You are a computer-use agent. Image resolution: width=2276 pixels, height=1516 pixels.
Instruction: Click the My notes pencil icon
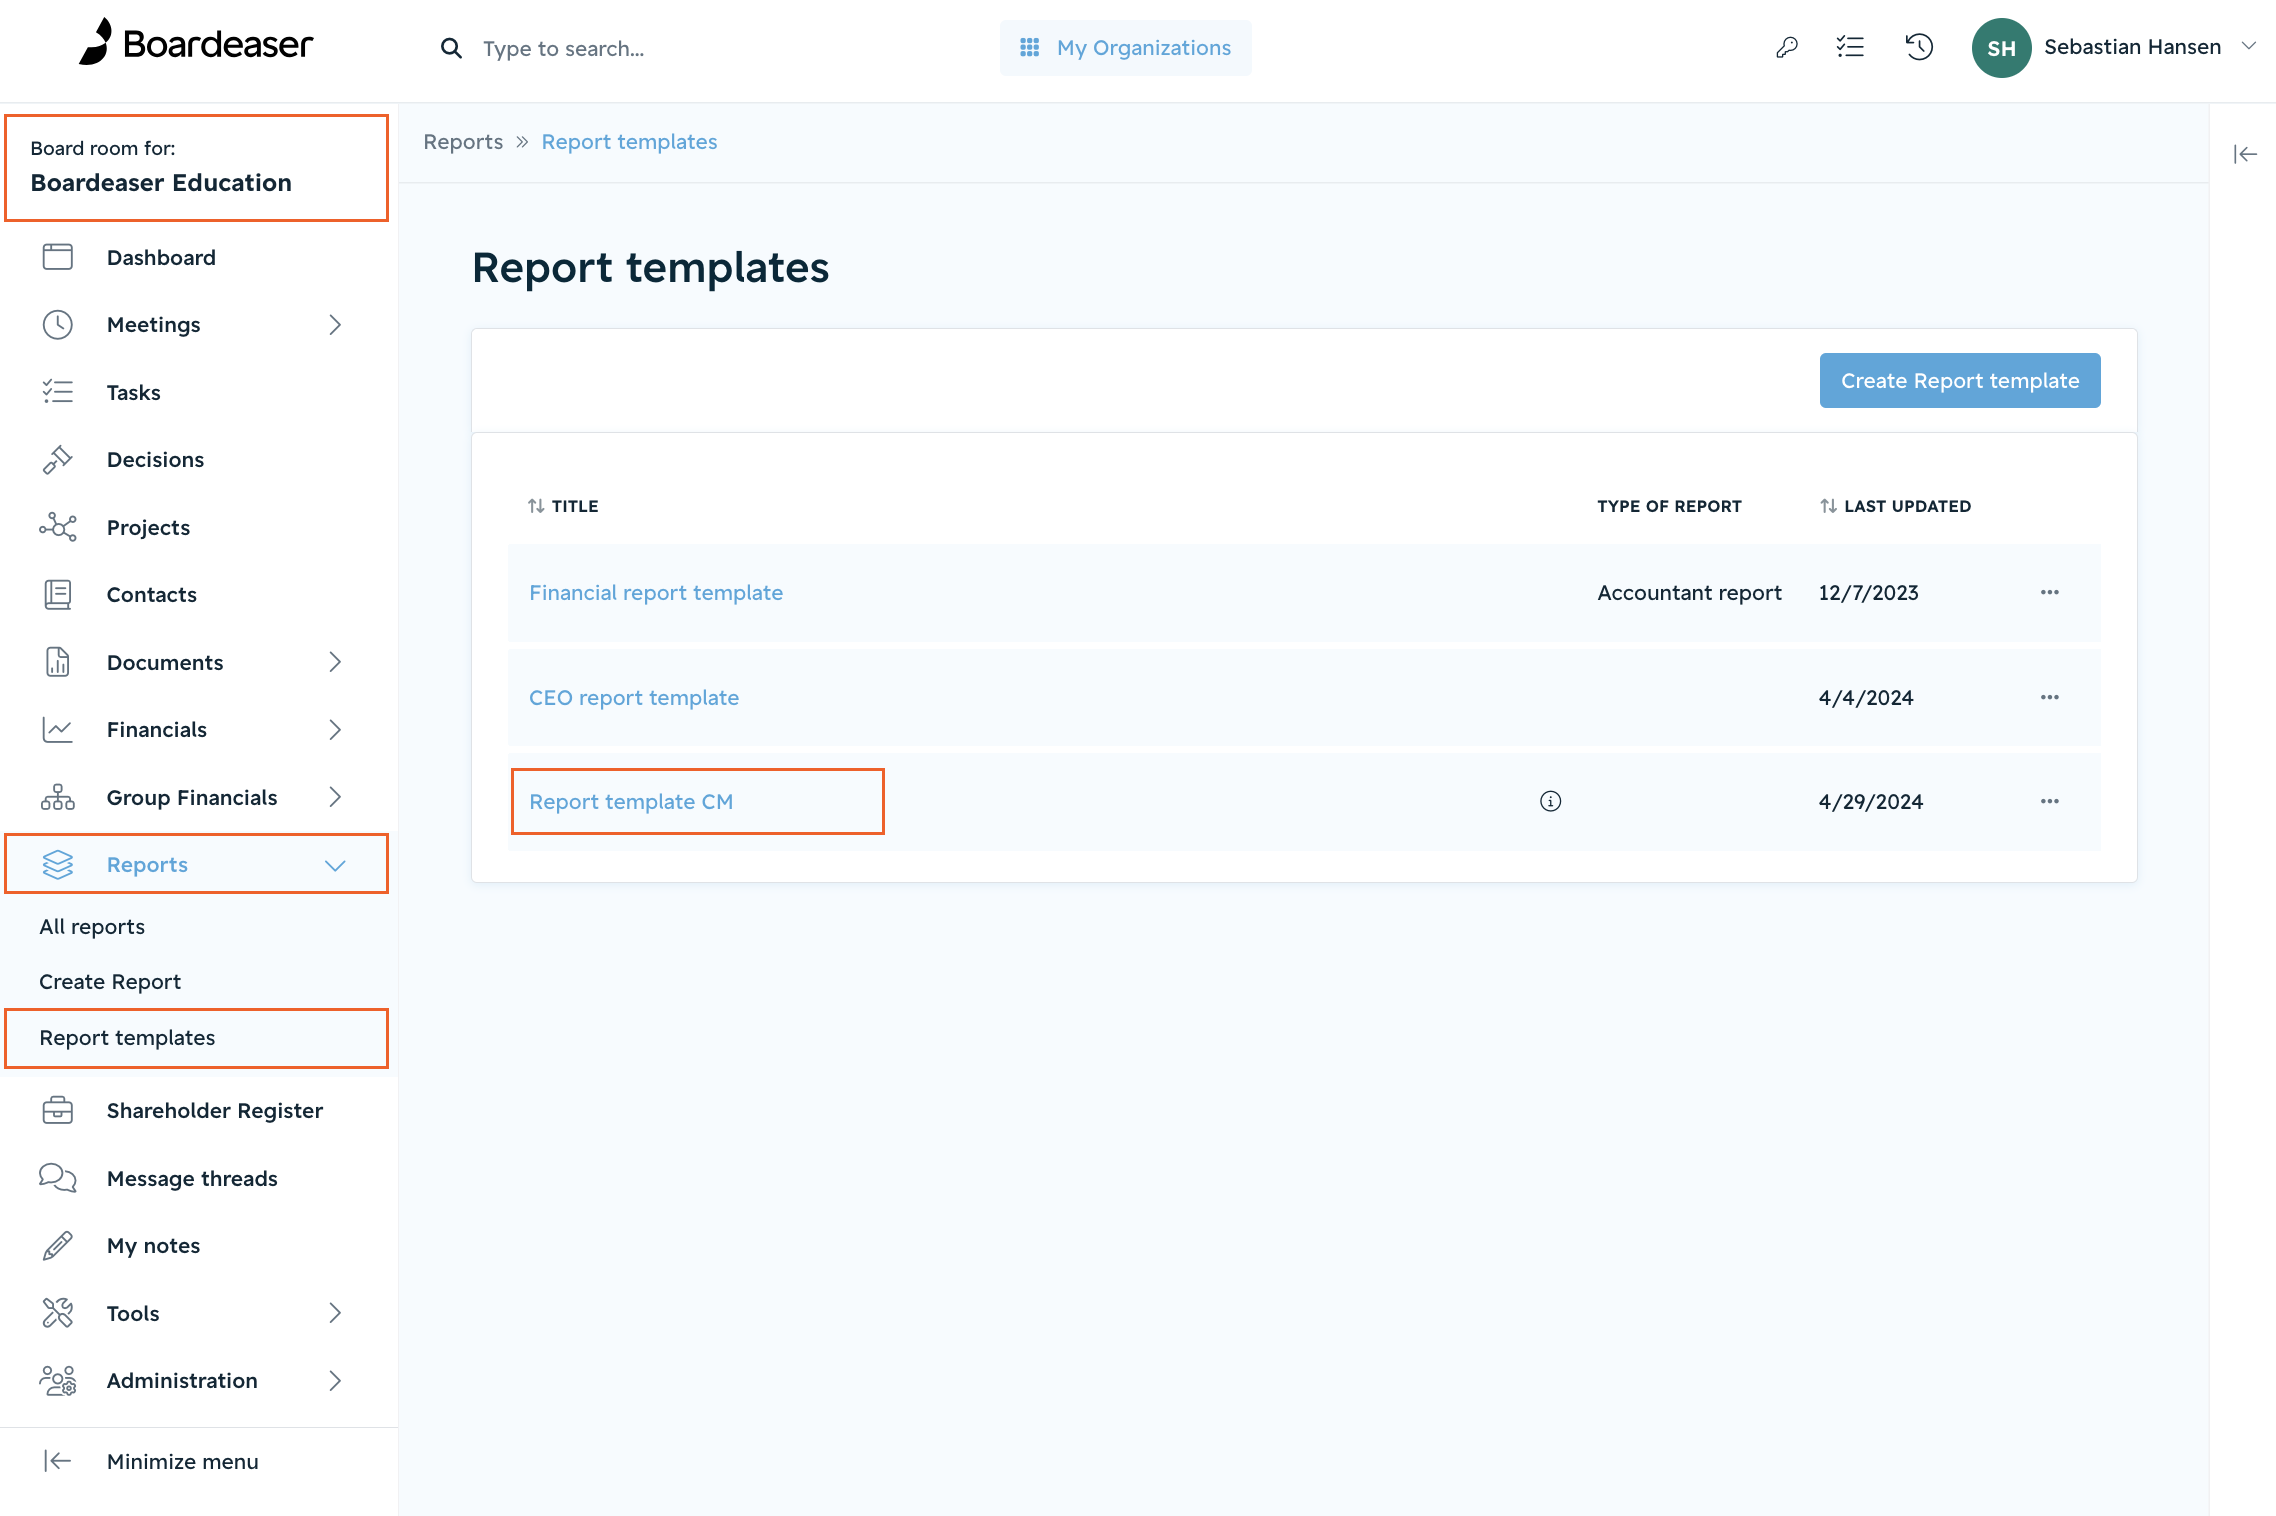[58, 1245]
